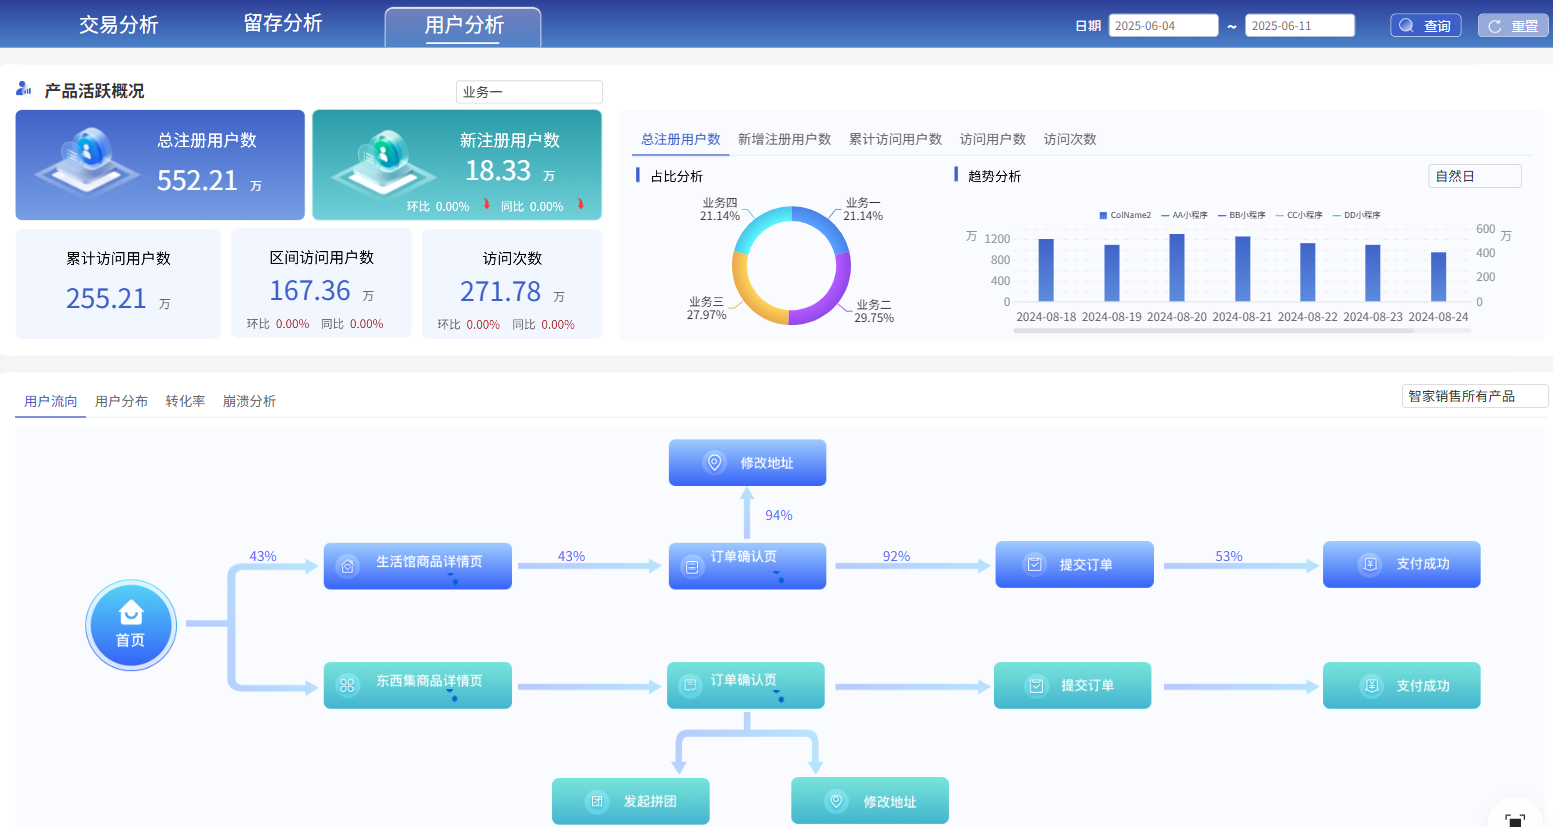Viewport: 1553px width, 827px height.
Task: Open the 业务一 dropdown selector
Action: coord(529,92)
